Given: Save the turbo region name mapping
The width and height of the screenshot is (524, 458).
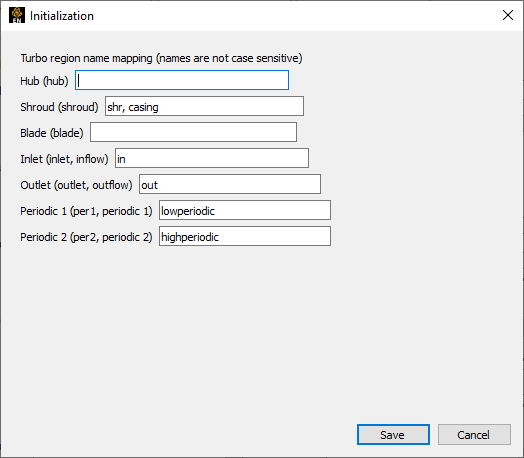Looking at the screenshot, I should pyautogui.click(x=393, y=435).
